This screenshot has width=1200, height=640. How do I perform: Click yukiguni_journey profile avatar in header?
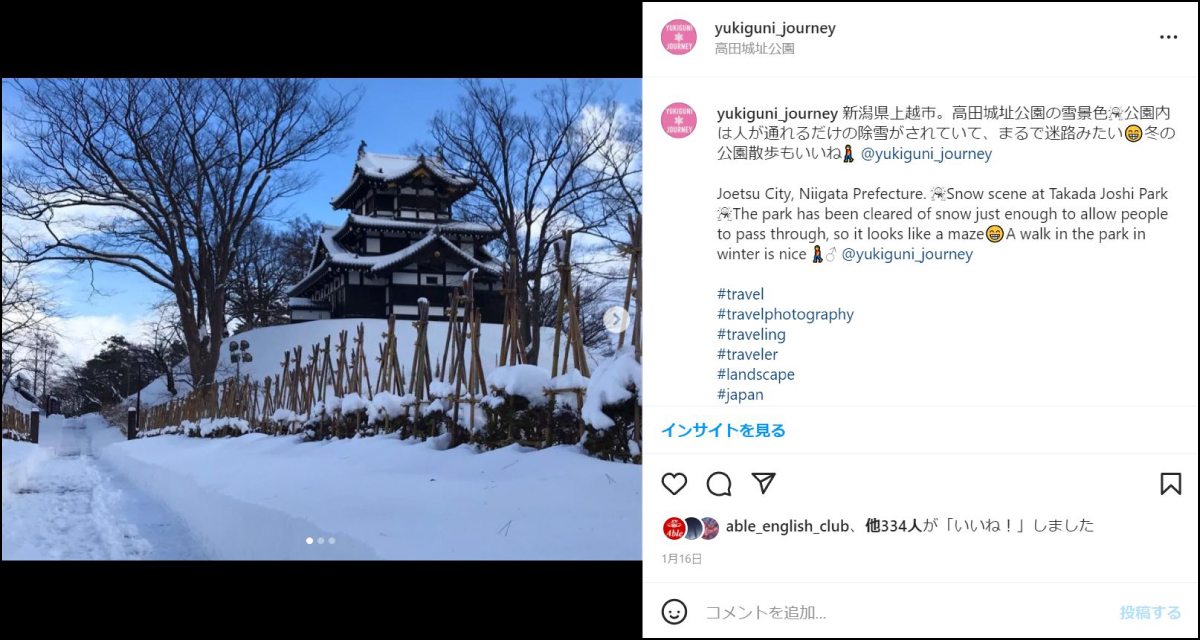678,37
